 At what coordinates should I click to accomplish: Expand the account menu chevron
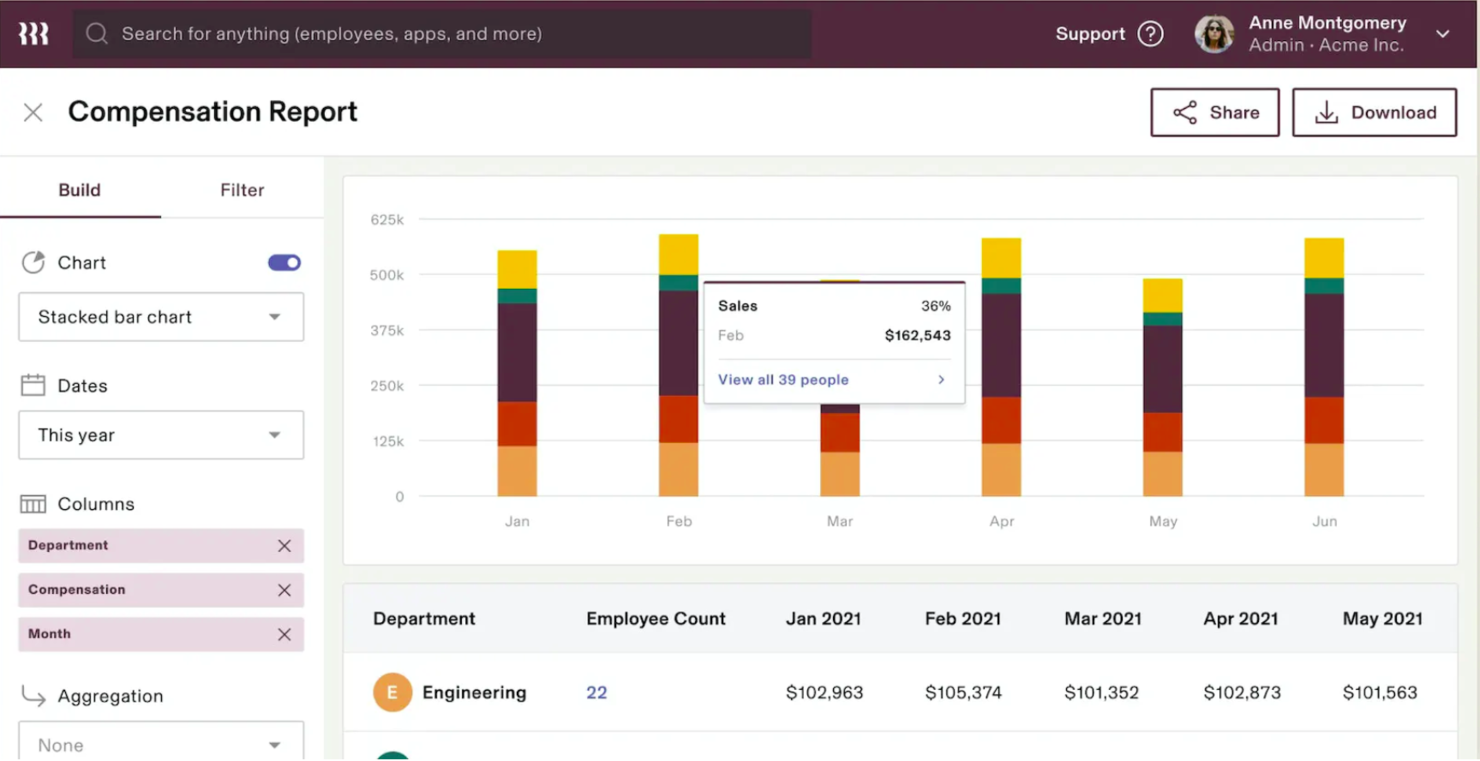(x=1443, y=34)
